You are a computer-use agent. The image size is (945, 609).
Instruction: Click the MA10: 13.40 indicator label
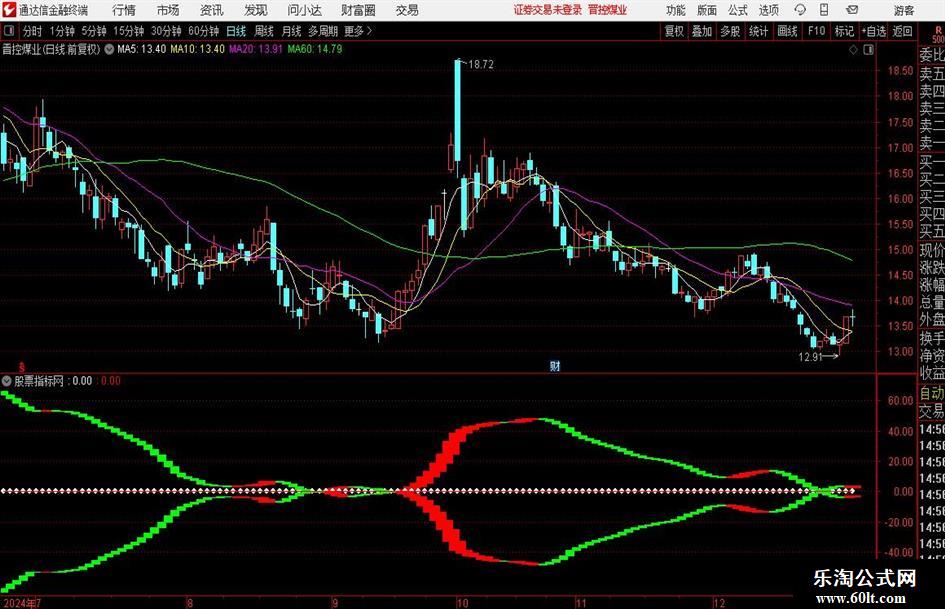tap(198, 49)
